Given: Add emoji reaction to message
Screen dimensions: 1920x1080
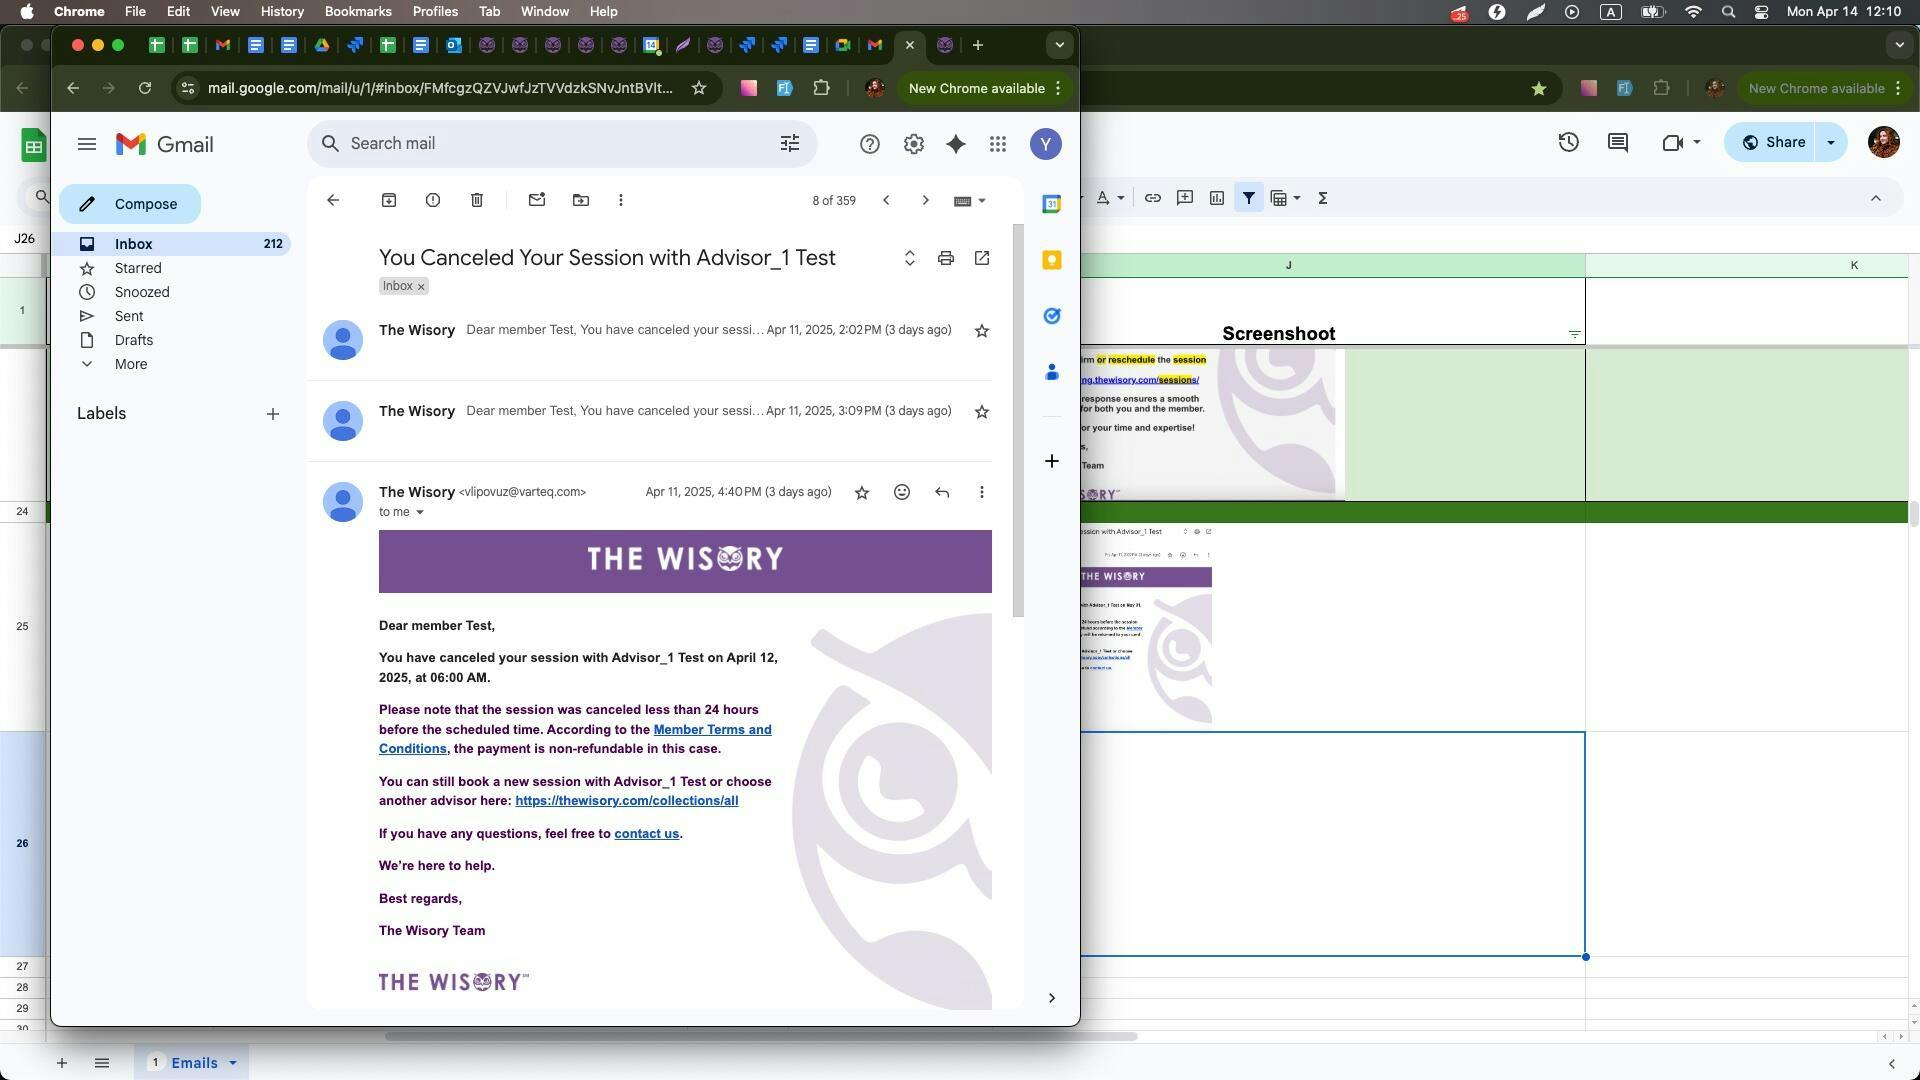Looking at the screenshot, I should (x=902, y=492).
